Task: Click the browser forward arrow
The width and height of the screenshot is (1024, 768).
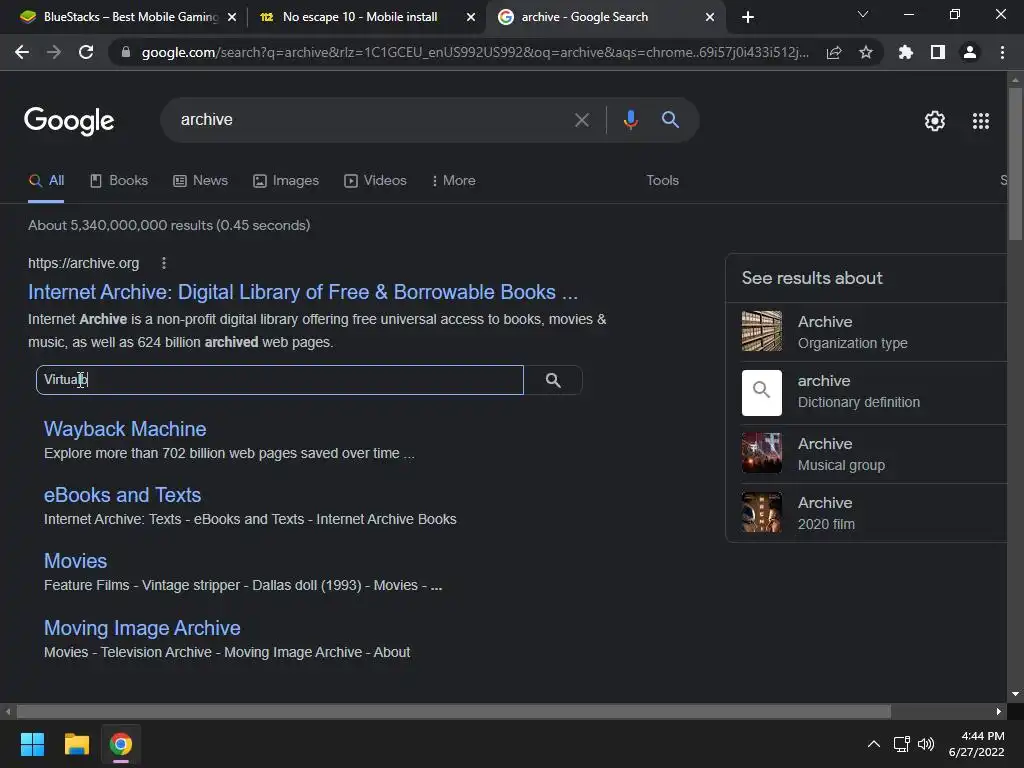Action: 54,52
